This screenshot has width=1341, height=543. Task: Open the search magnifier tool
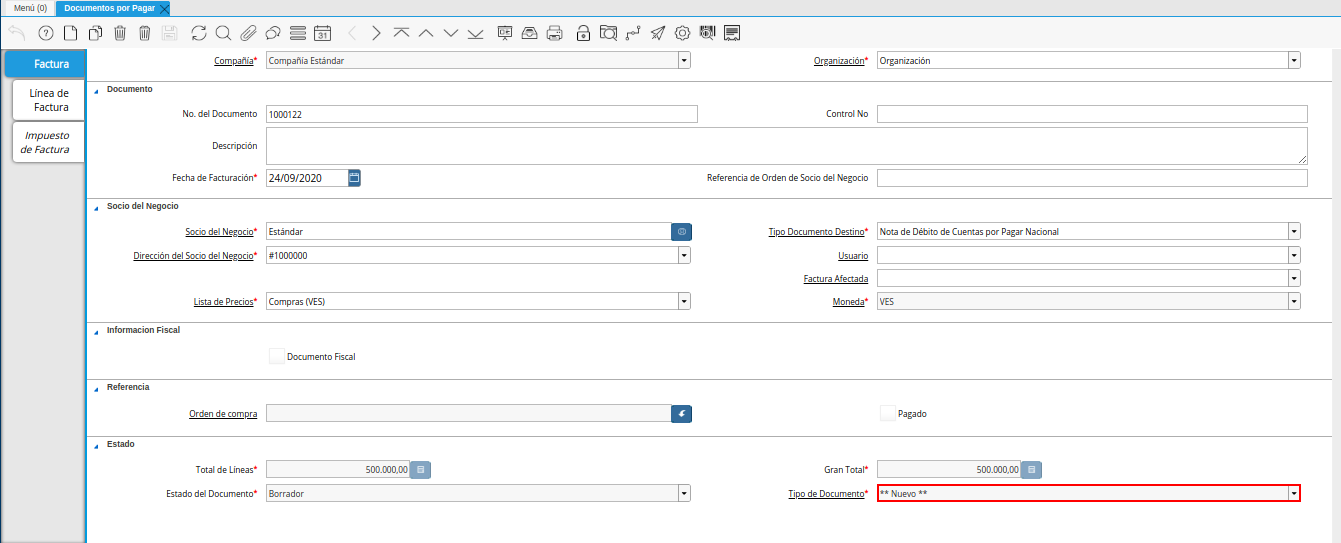coord(223,33)
